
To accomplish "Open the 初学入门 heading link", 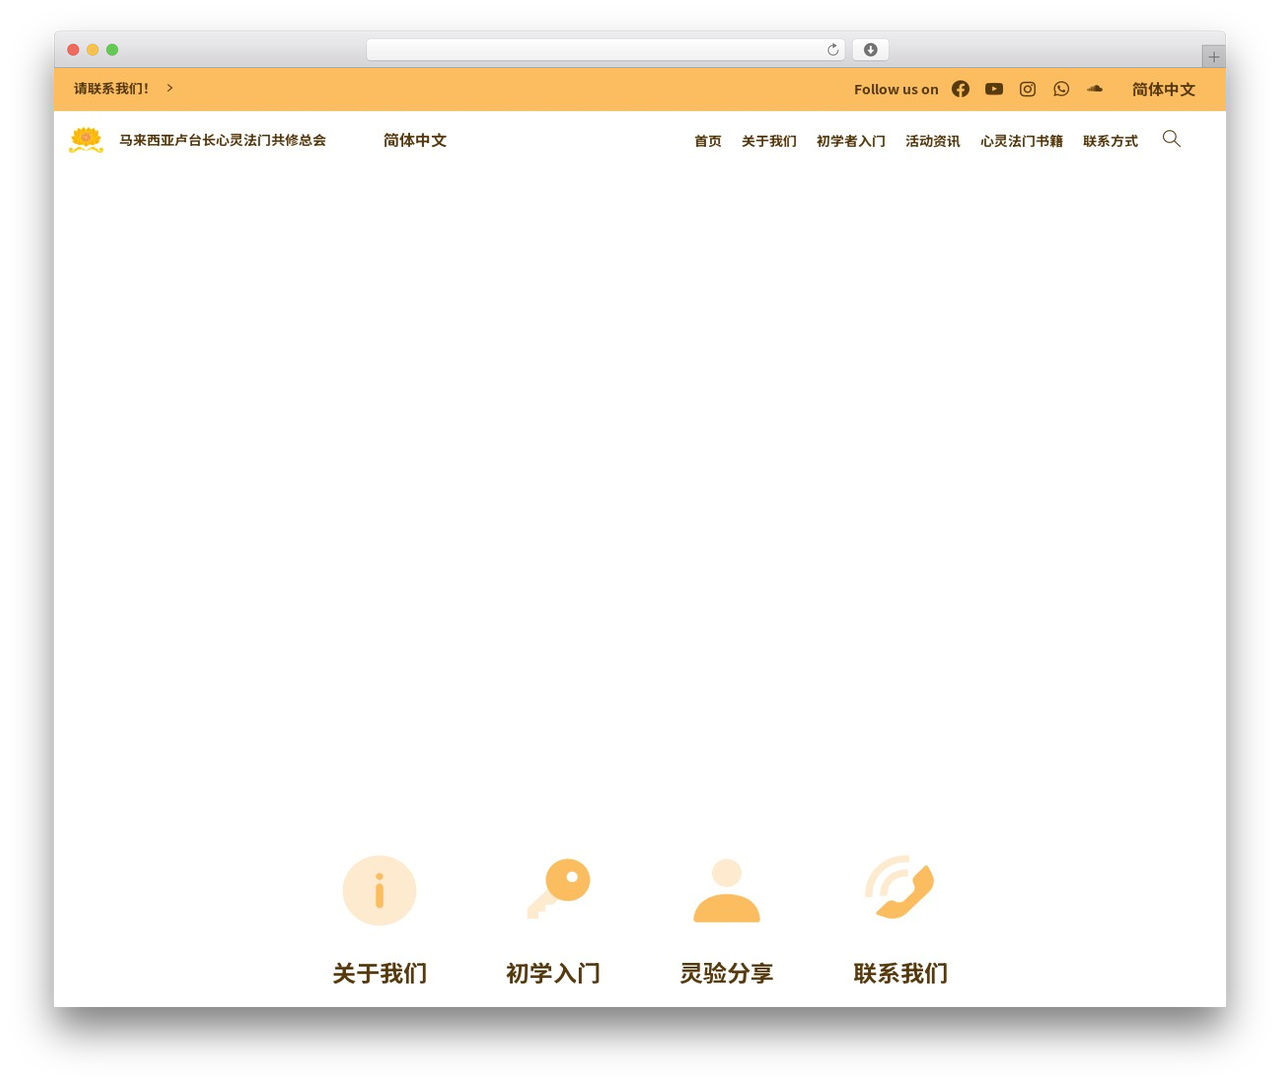I will pos(553,973).
